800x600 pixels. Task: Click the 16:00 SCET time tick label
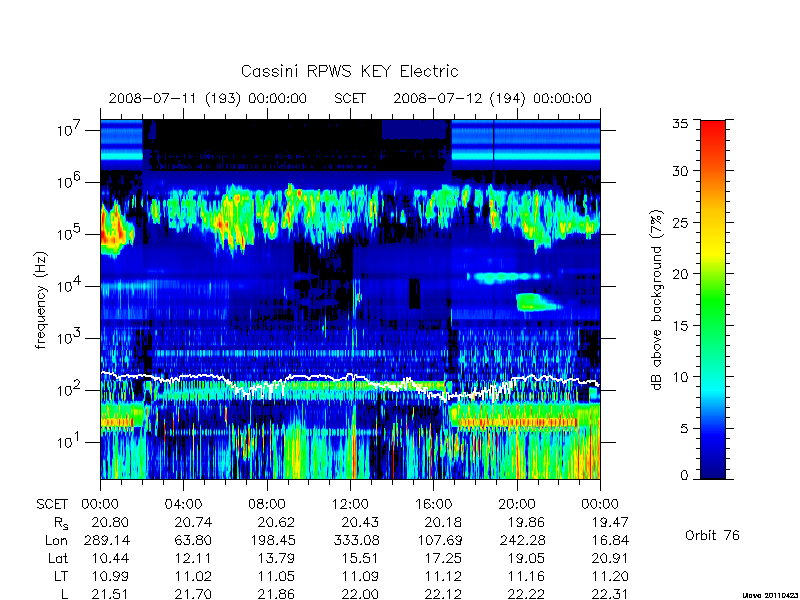433,504
